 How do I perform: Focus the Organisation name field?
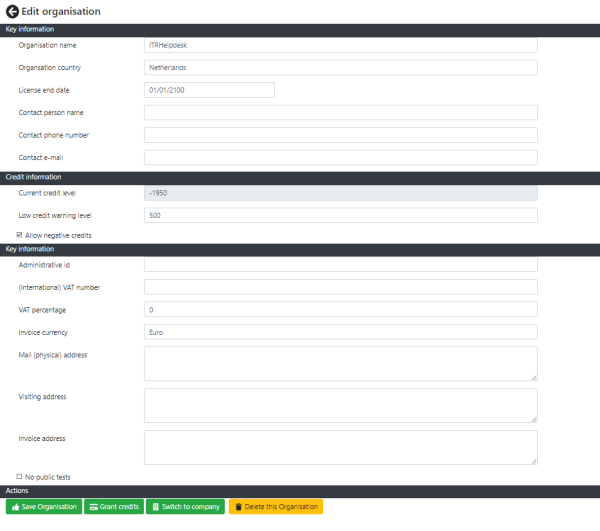click(x=341, y=45)
